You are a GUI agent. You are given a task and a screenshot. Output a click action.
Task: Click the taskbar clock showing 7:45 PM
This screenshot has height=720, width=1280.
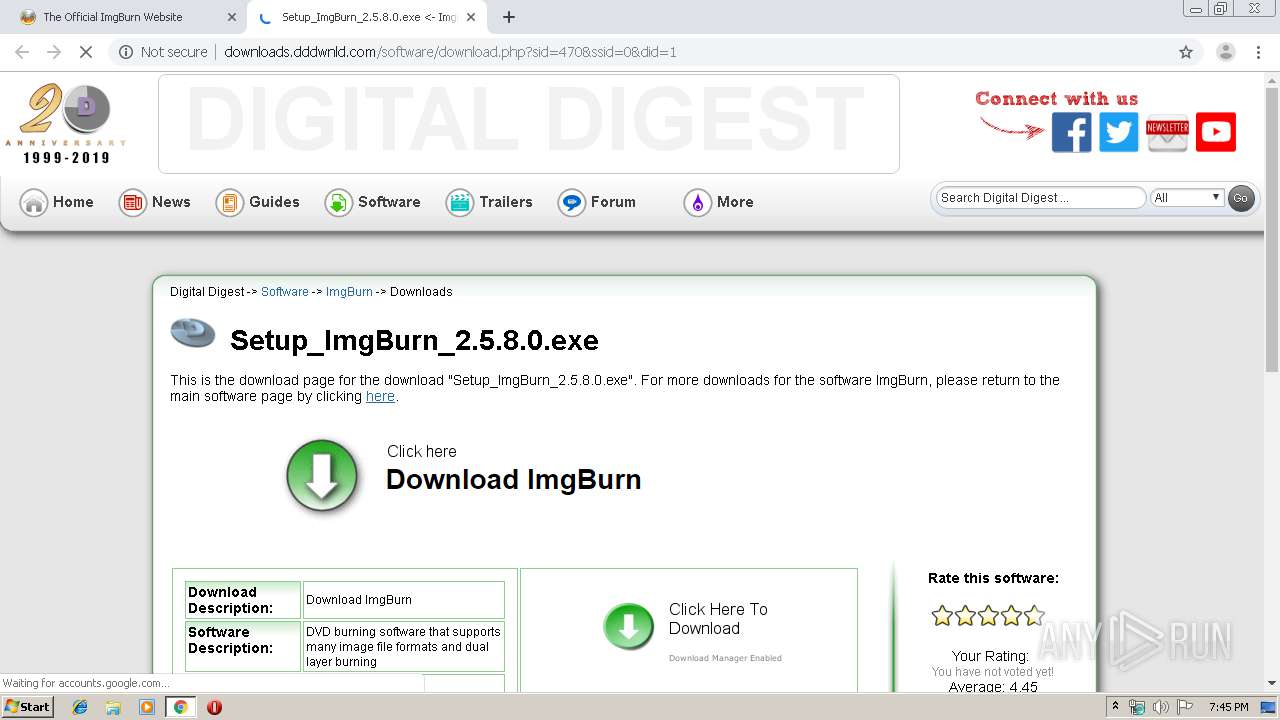tap(1228, 707)
